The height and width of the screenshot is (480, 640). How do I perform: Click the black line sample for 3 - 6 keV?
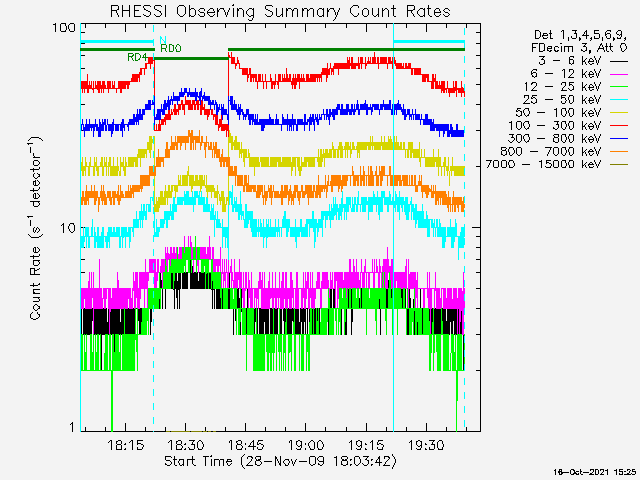[x=619, y=61]
